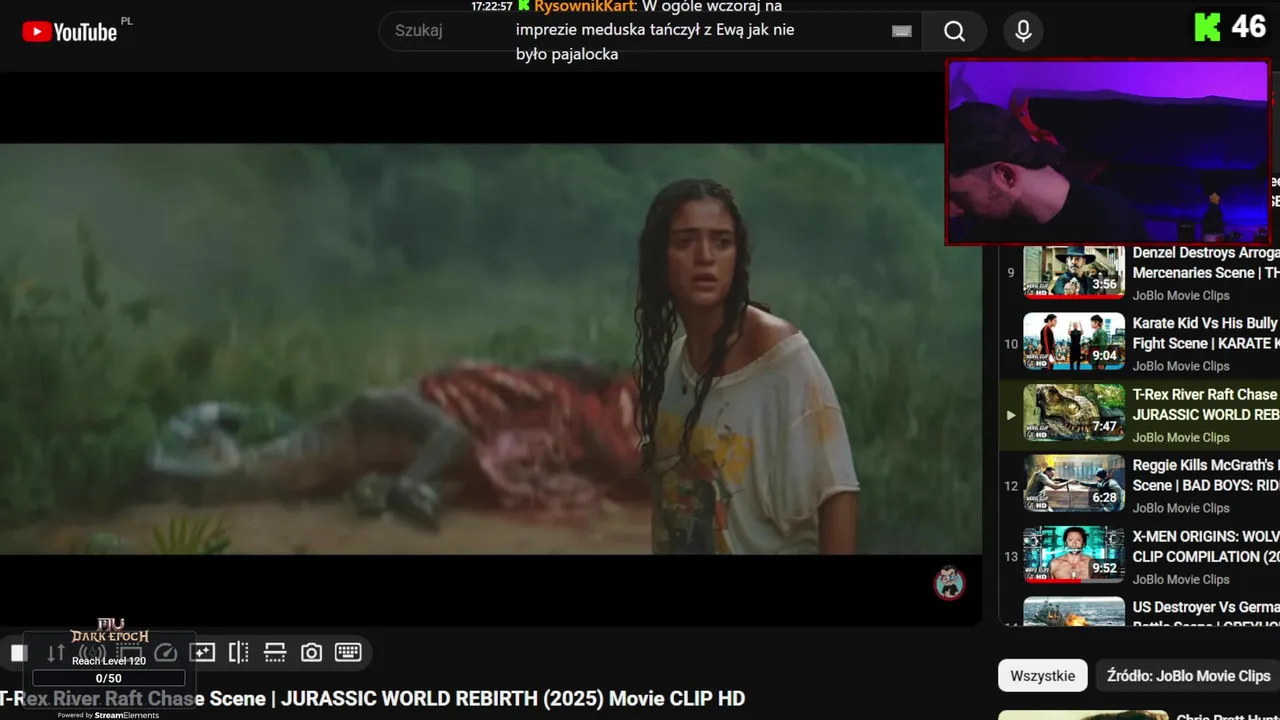
Task: Select the Wszystkie filter chip
Action: tap(1043, 676)
